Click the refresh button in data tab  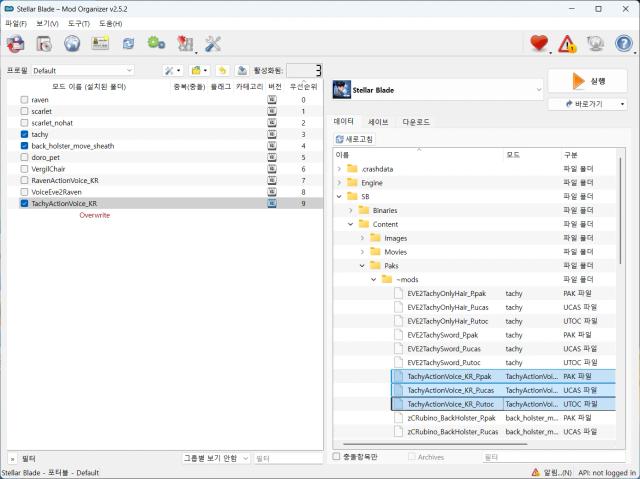(x=354, y=139)
